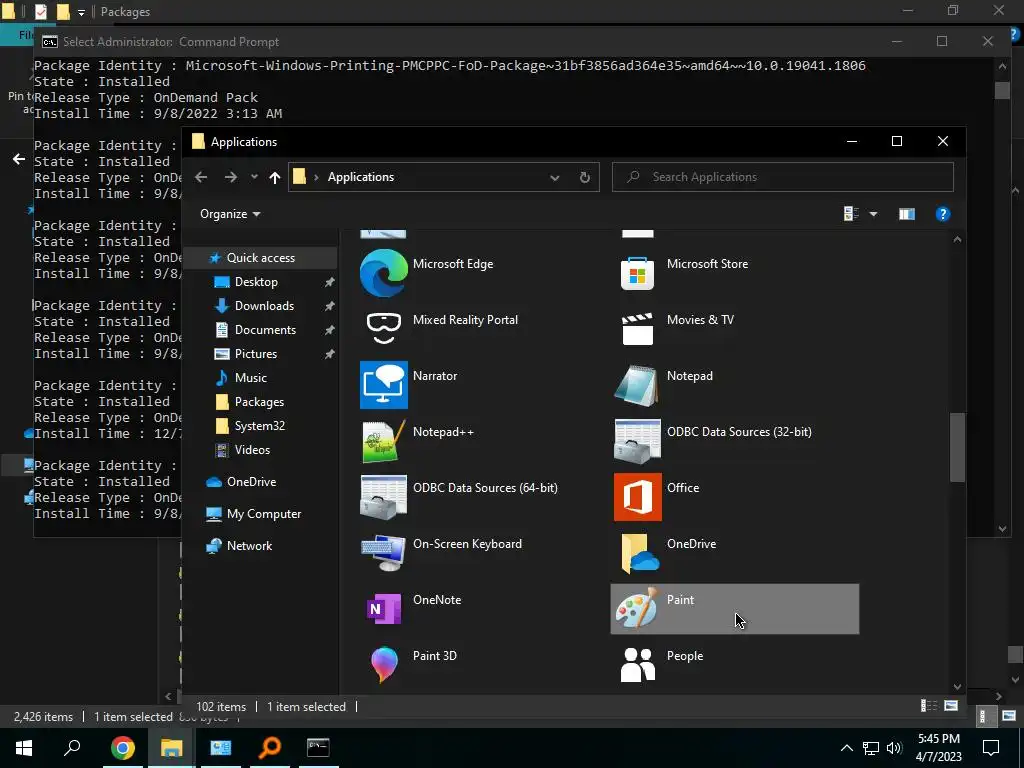This screenshot has height=768, width=1024.
Task: Open Command Prompt from the taskbar
Action: click(318, 748)
